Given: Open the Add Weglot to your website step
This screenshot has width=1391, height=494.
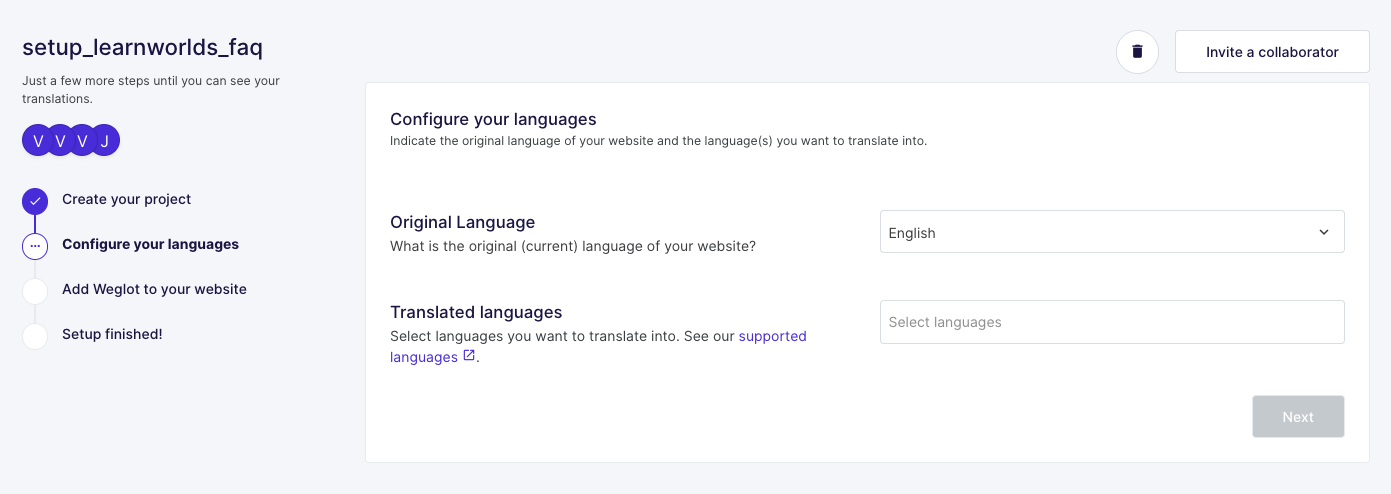Looking at the screenshot, I should pyautogui.click(x=154, y=289).
